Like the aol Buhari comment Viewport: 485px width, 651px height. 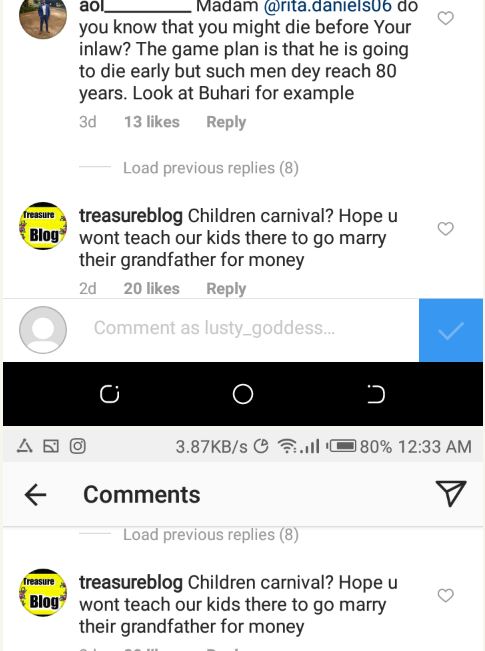tap(446, 18)
